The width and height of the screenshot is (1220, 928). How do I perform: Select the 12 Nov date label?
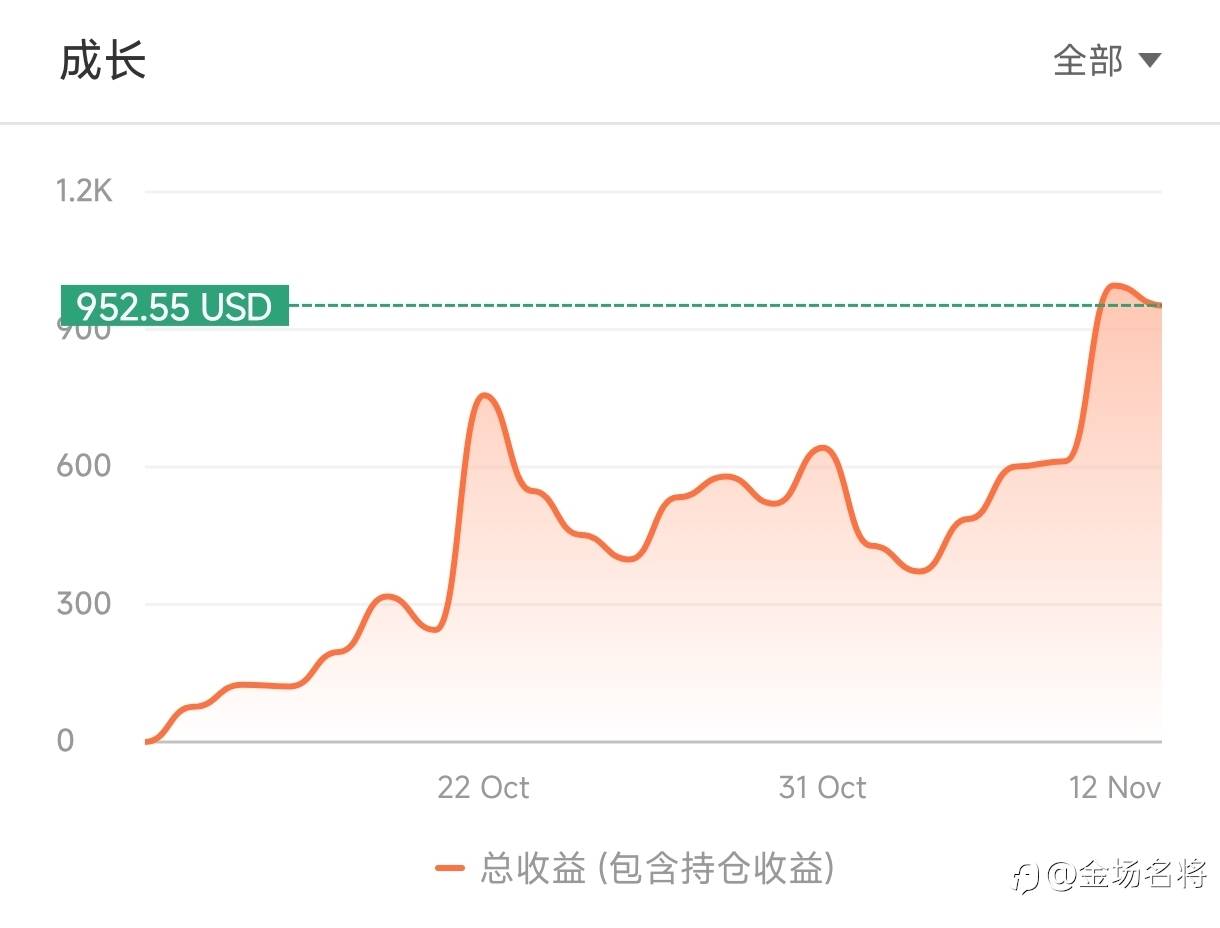pos(1115,787)
